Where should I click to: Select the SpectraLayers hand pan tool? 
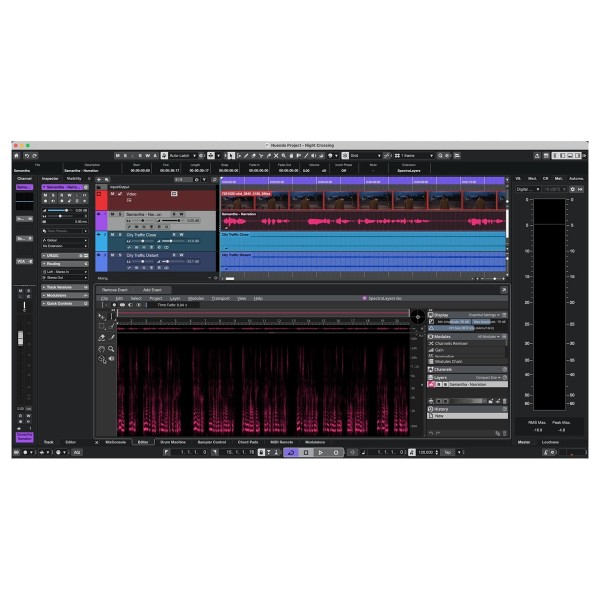pos(102,349)
